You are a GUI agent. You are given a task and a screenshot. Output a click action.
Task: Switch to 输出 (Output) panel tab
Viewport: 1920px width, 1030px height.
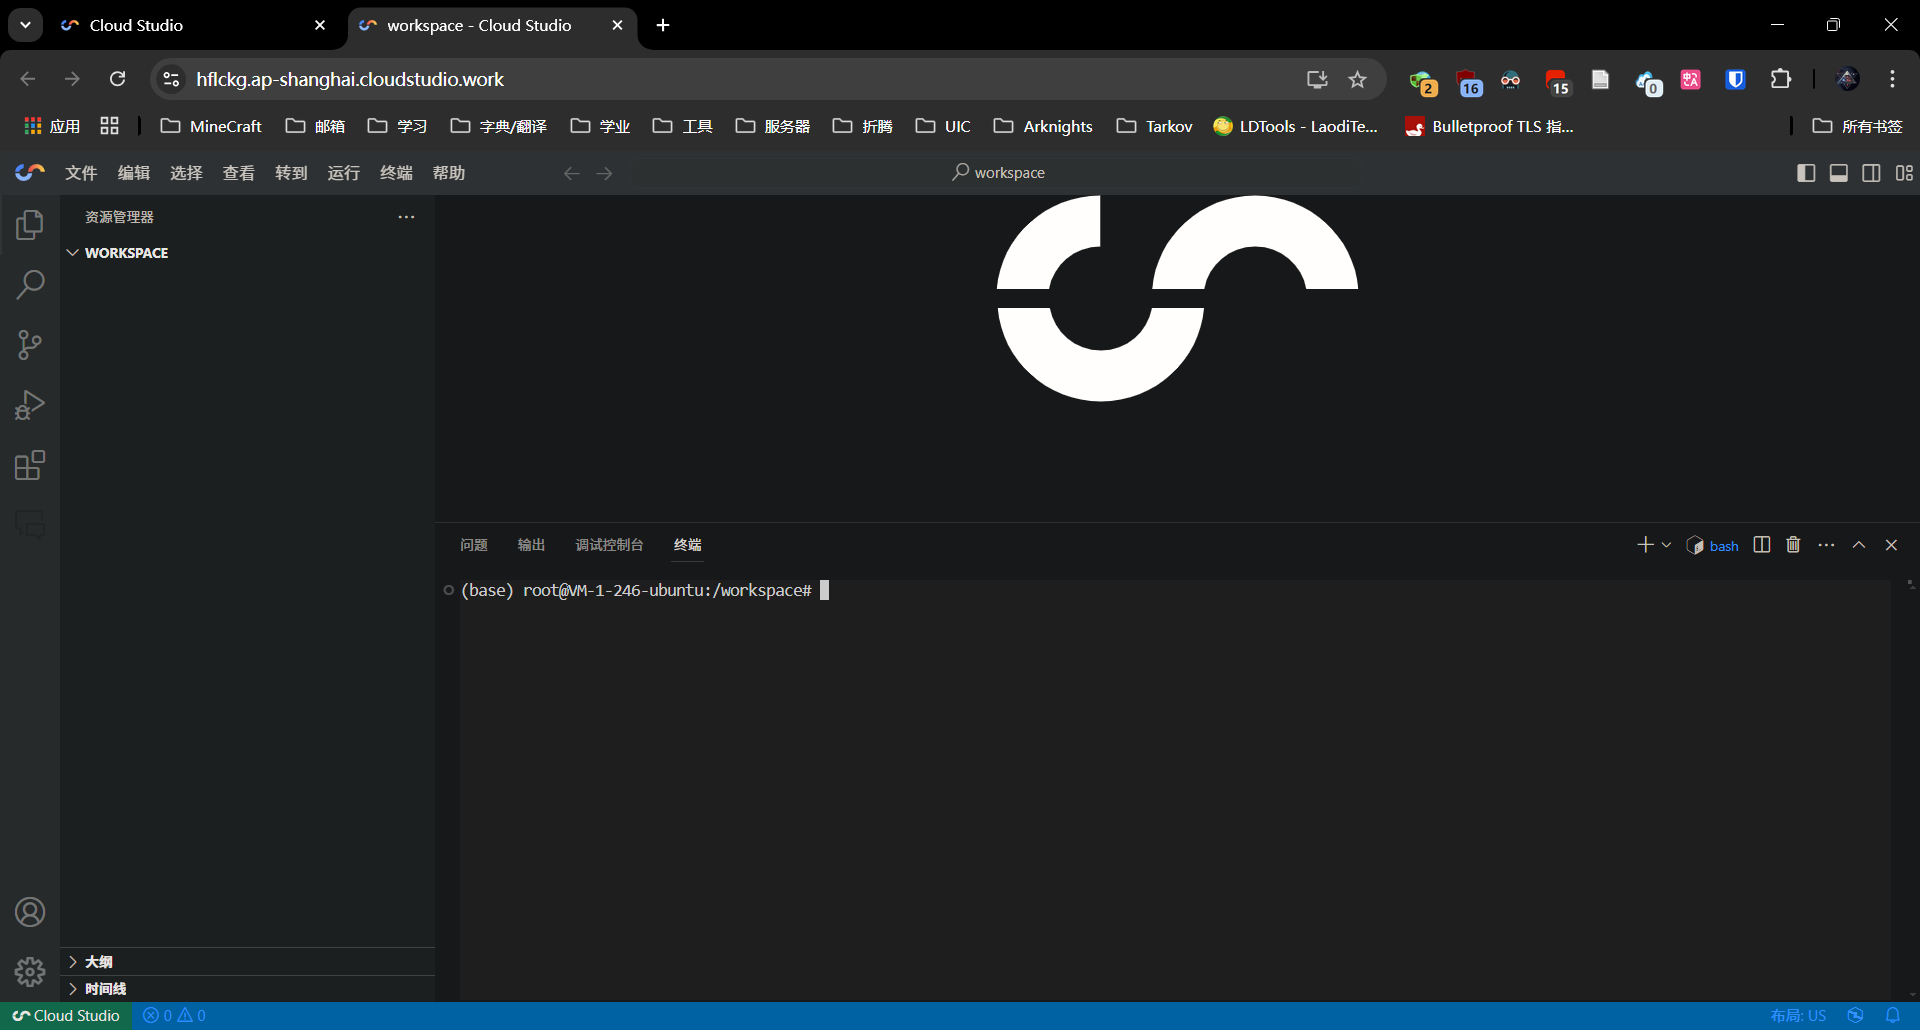tap(531, 545)
